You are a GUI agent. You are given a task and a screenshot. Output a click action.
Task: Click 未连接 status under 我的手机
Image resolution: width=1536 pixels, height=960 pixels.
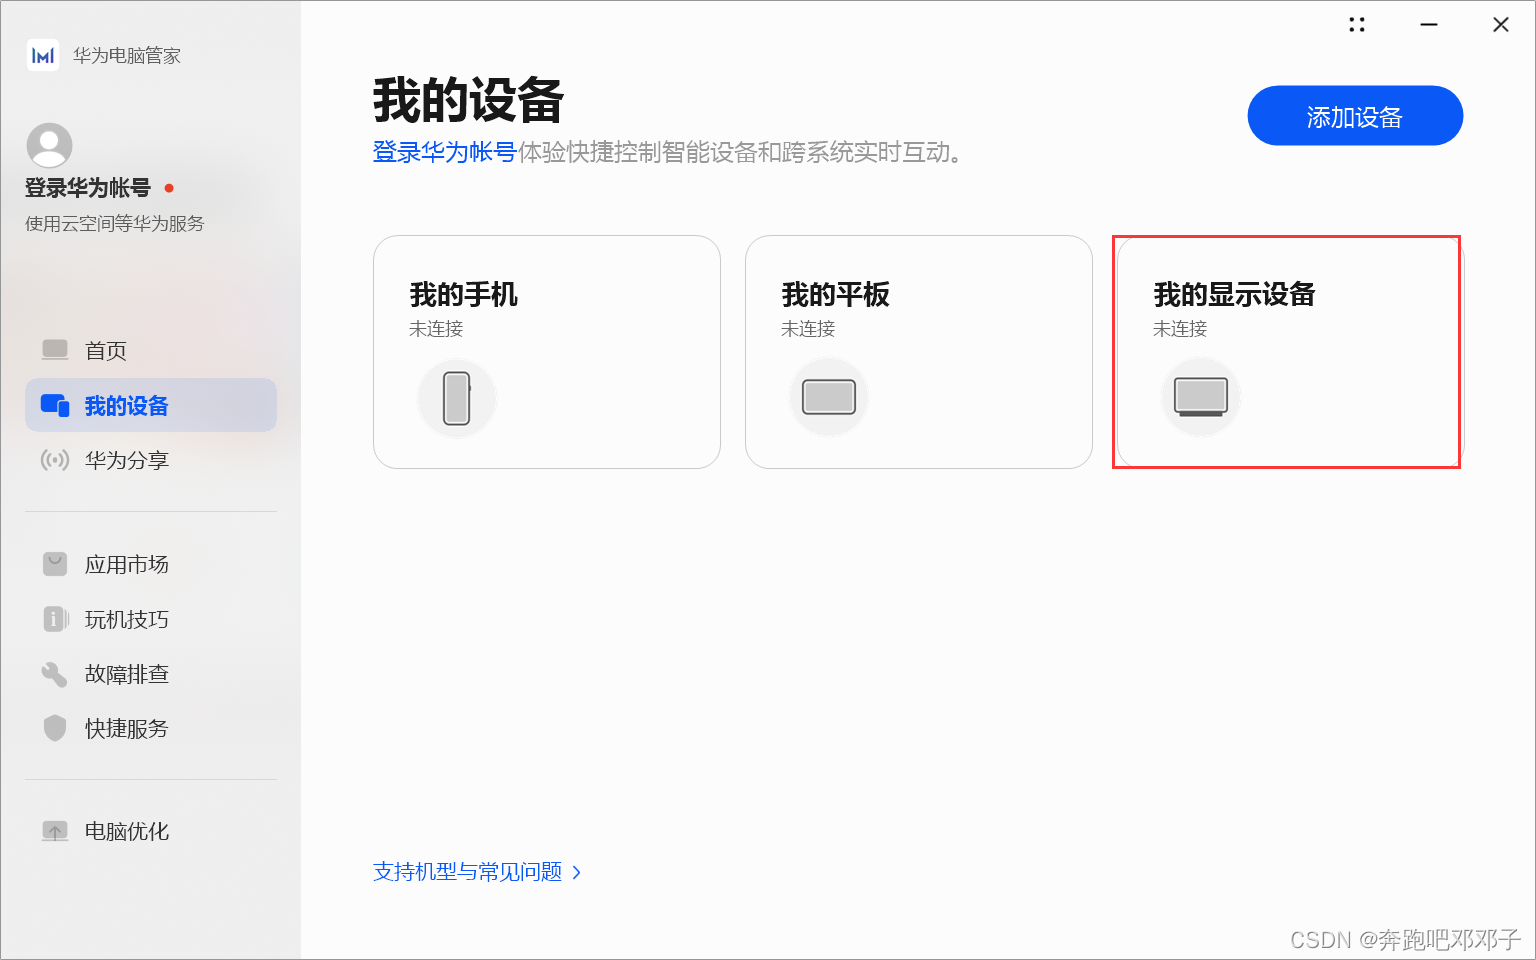[x=436, y=329]
